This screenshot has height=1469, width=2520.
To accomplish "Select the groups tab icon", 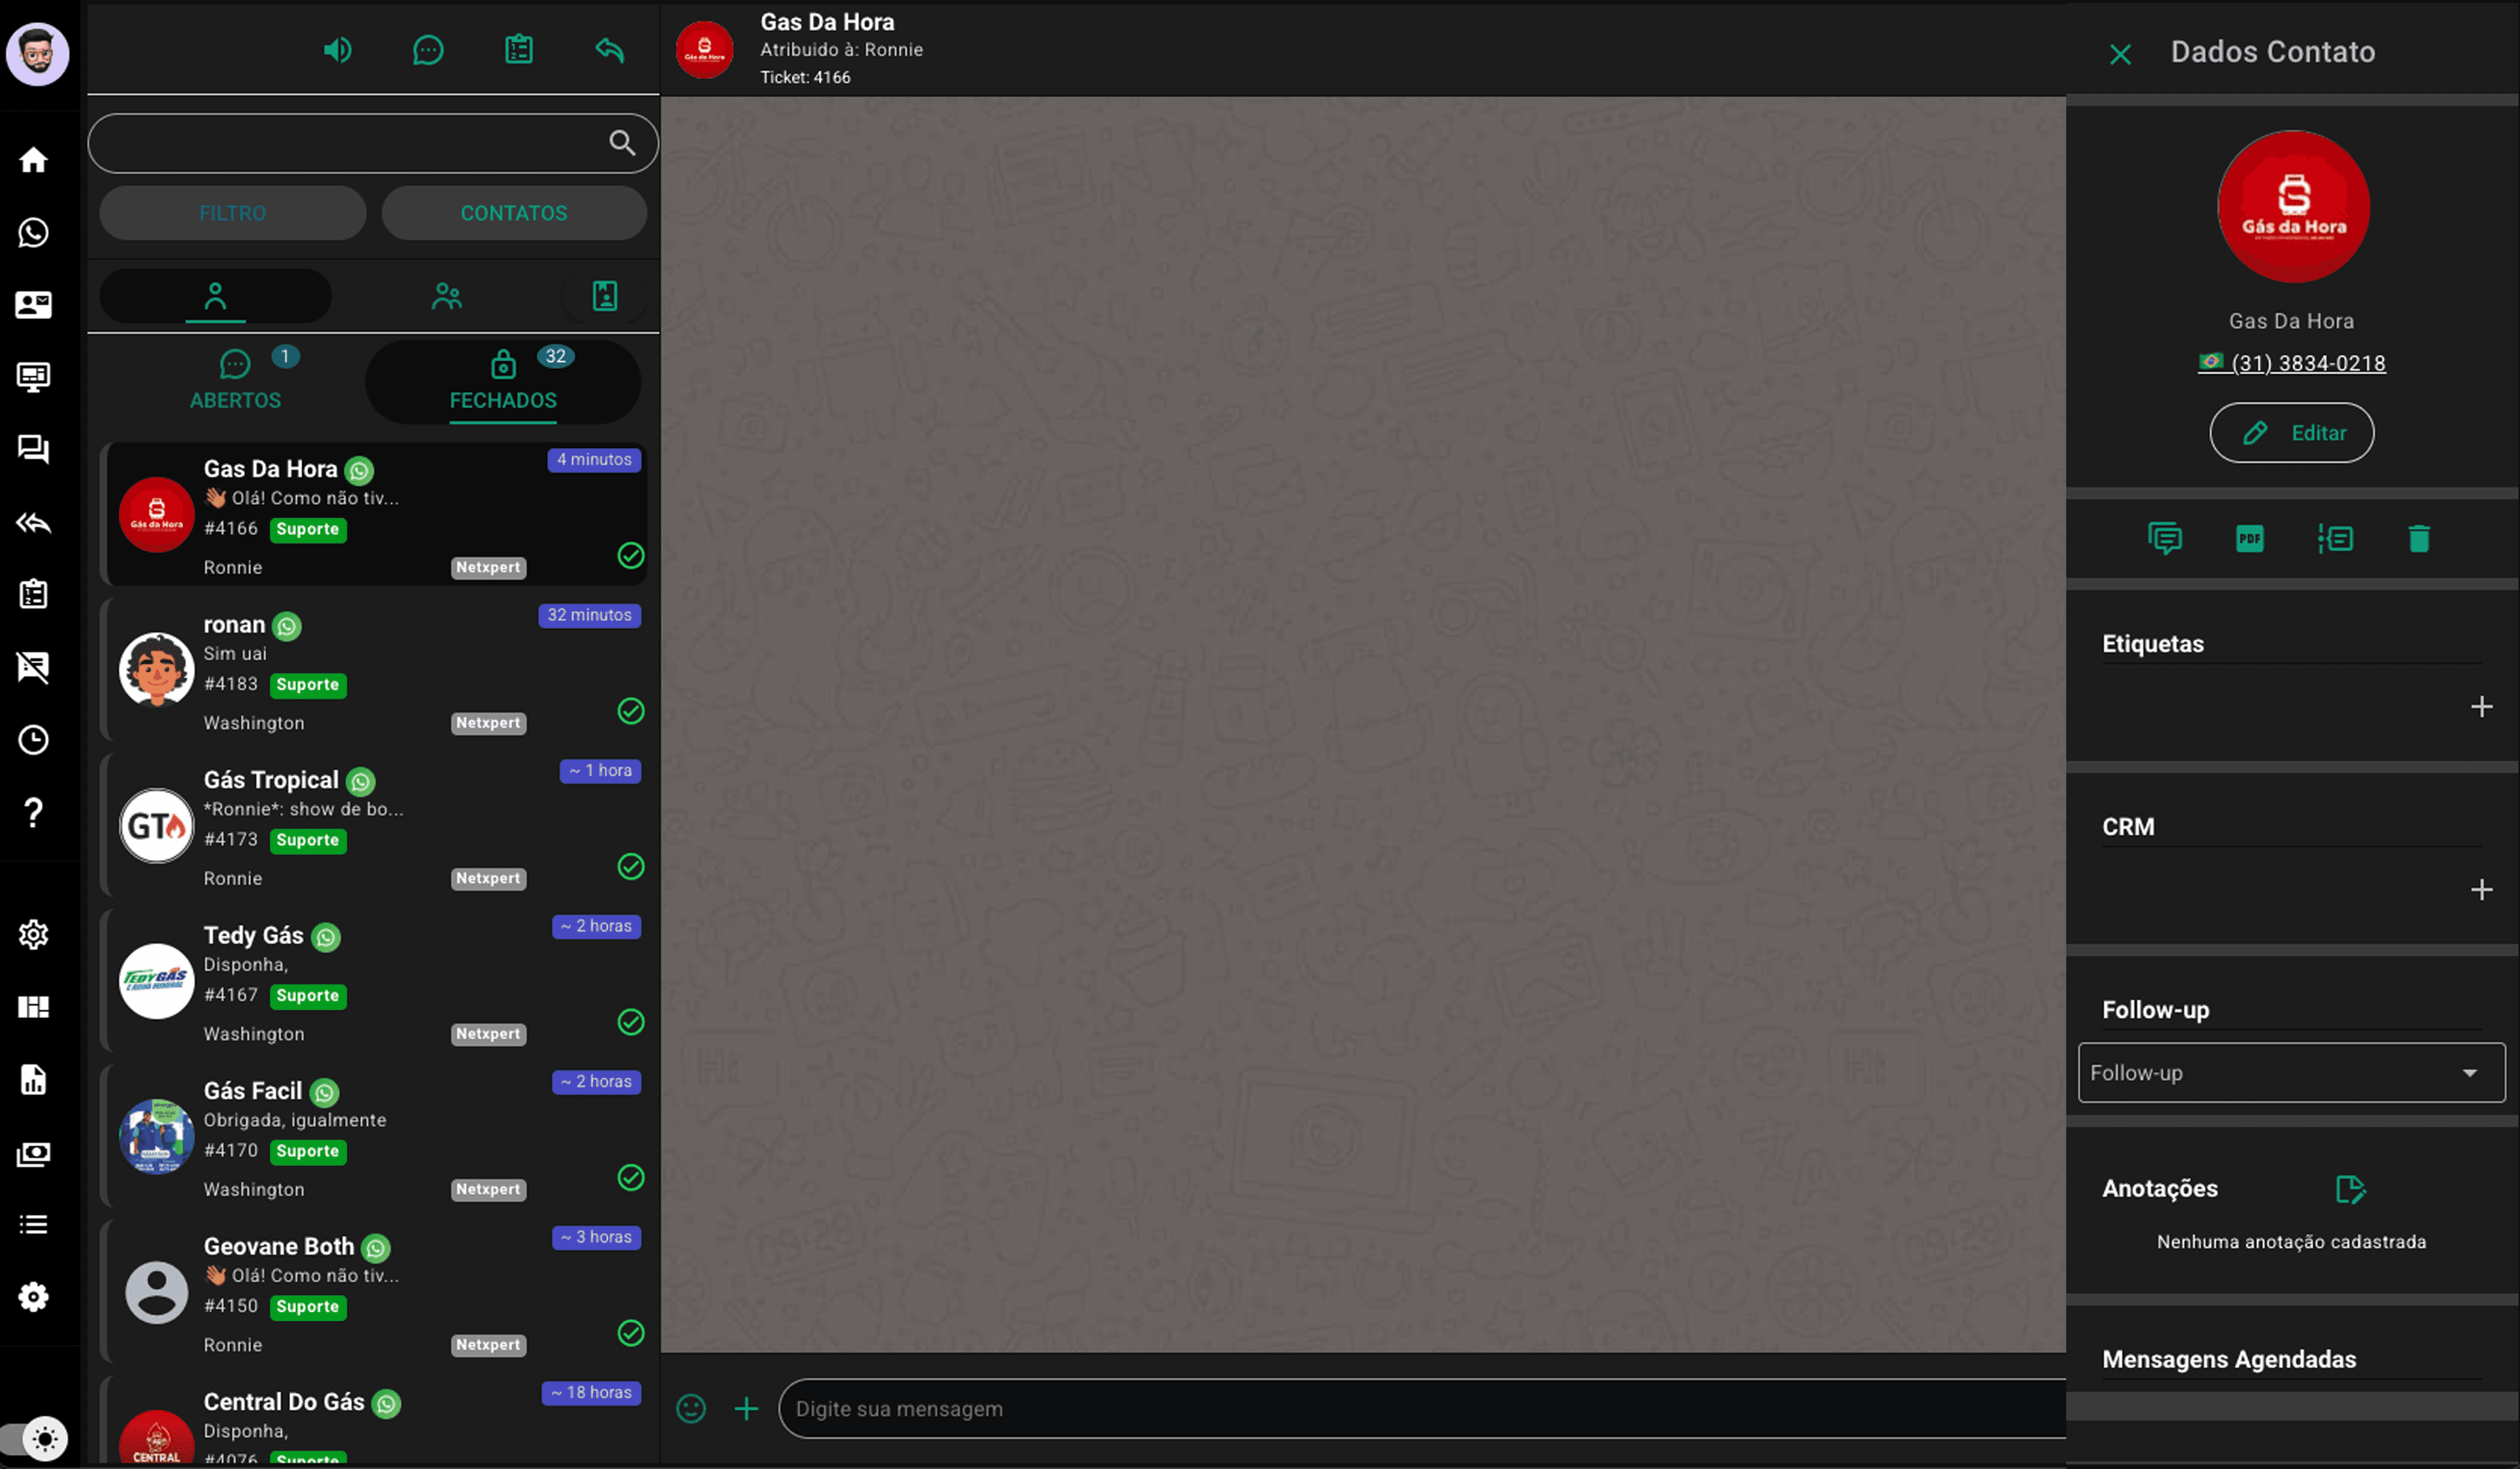I will point(446,296).
